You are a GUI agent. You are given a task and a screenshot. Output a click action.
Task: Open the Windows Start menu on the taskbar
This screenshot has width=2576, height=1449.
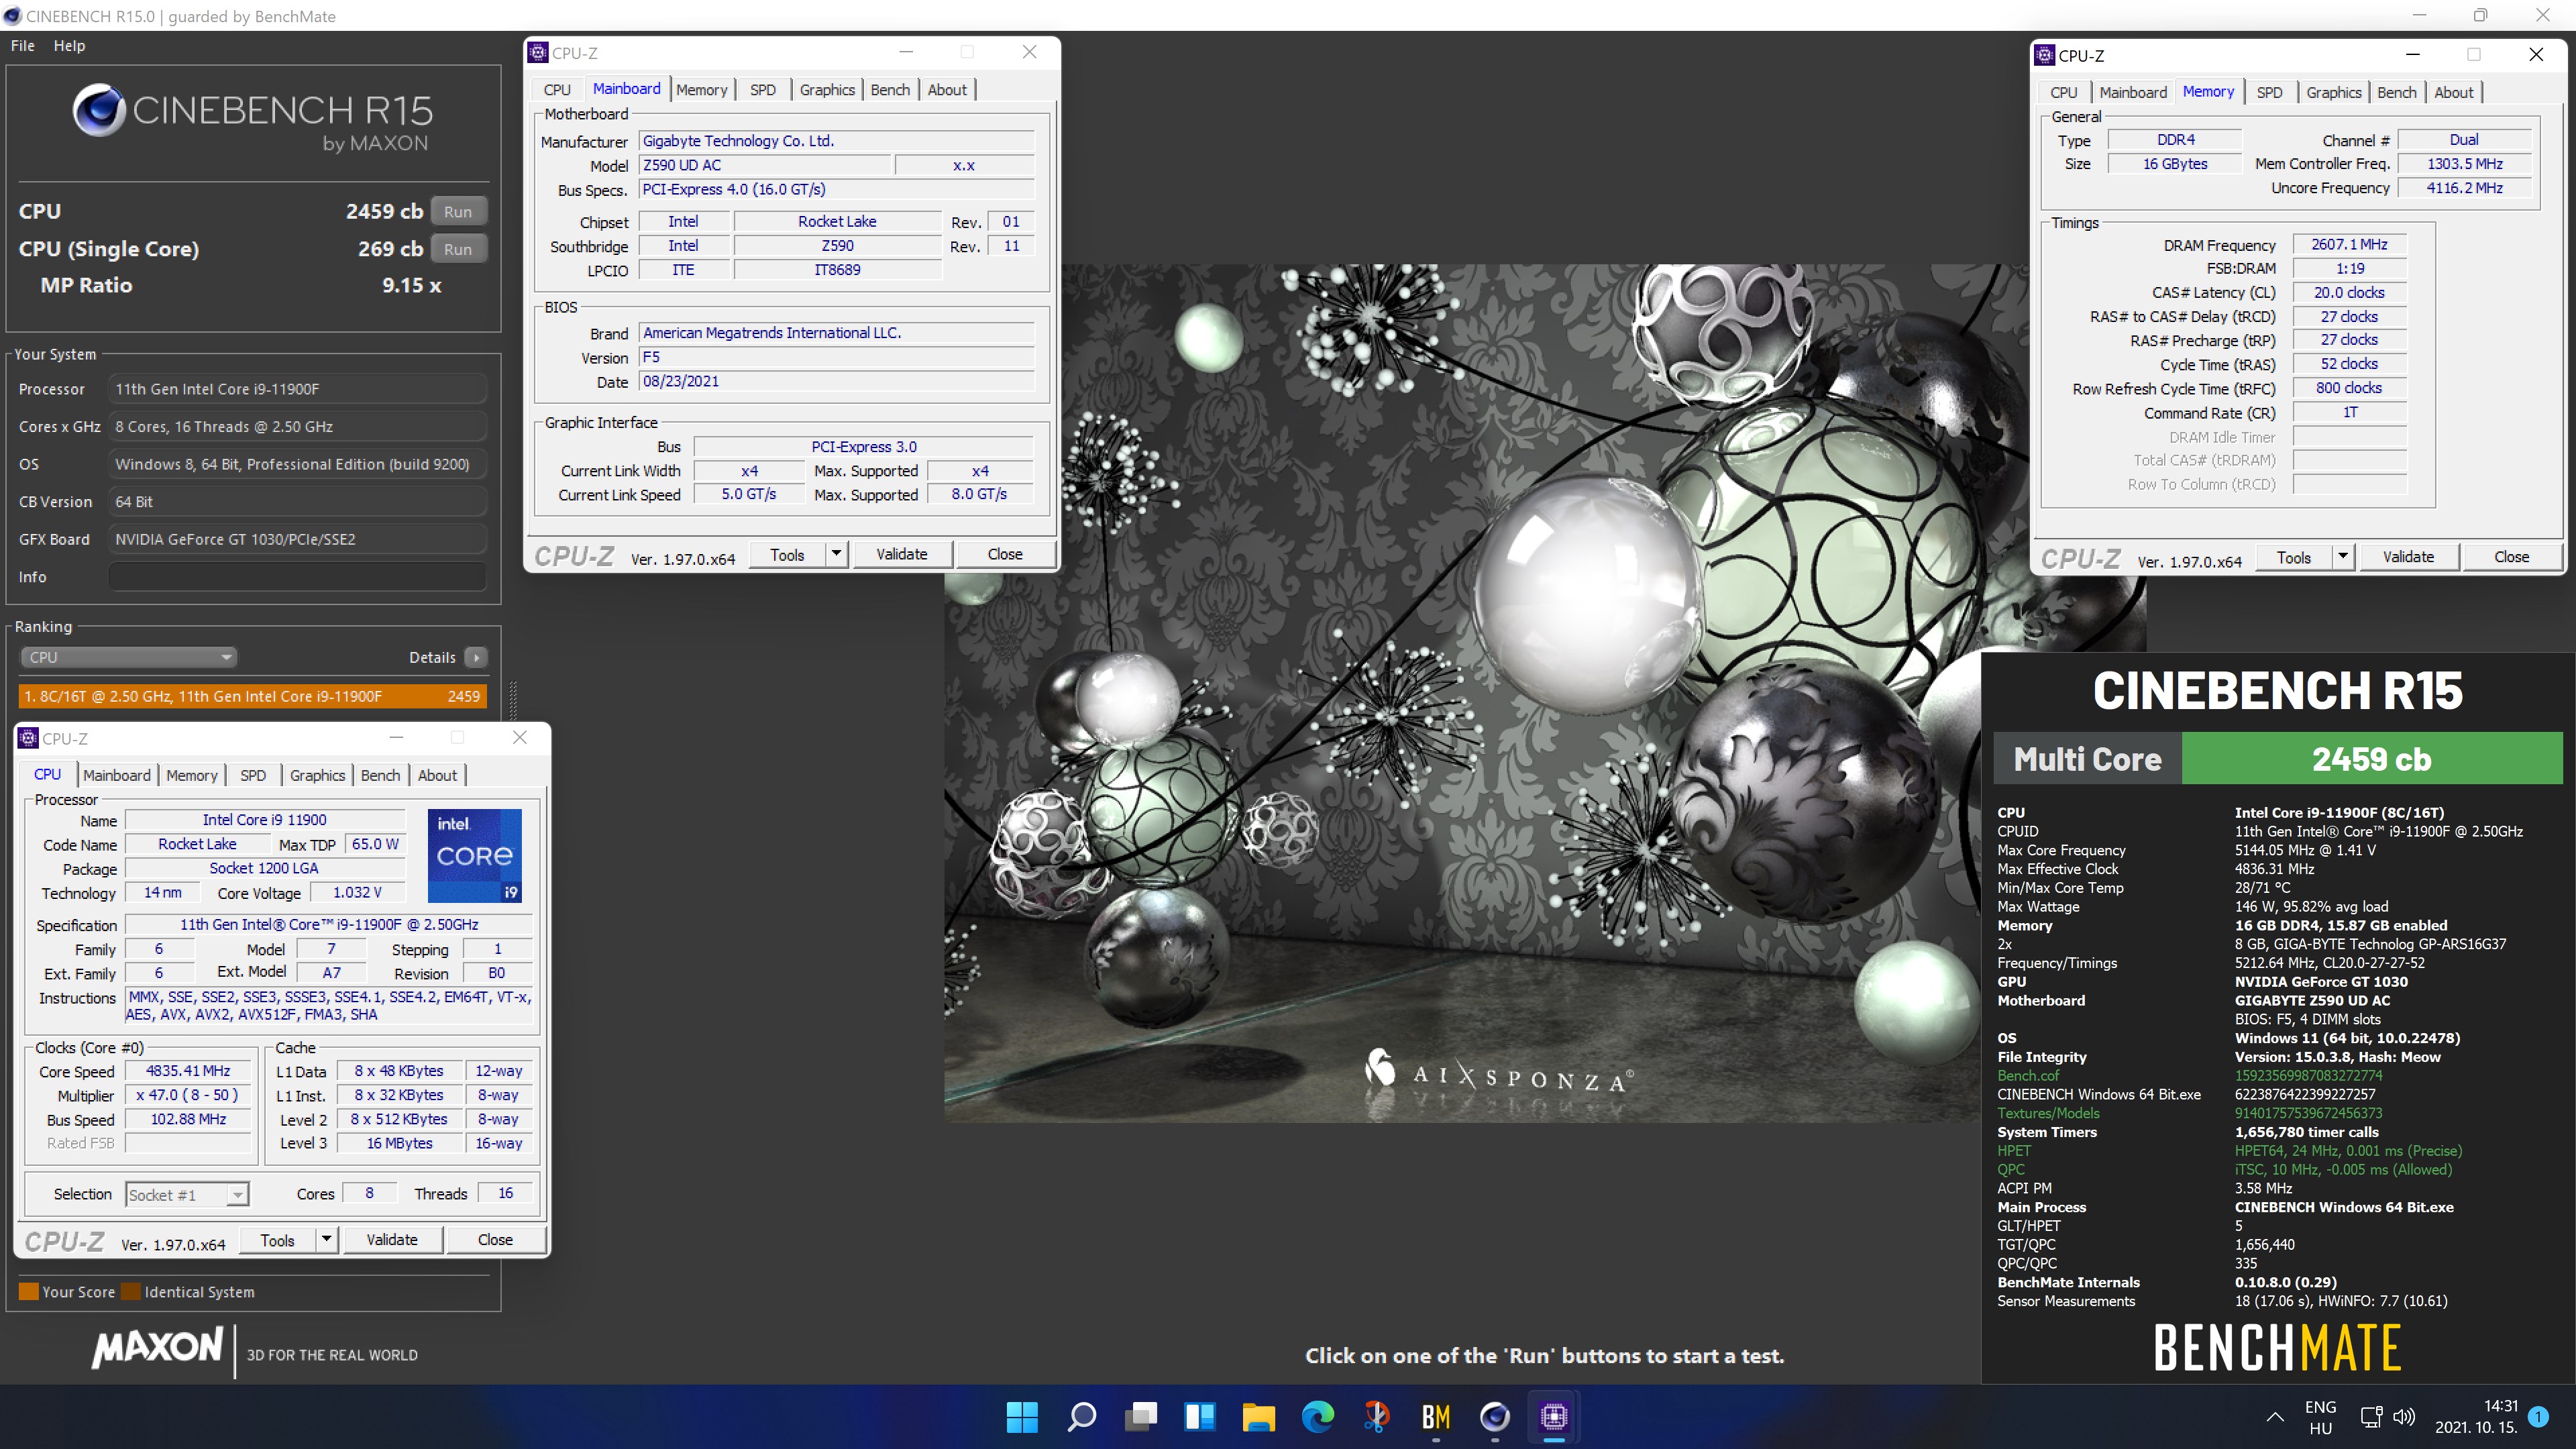point(1022,1416)
